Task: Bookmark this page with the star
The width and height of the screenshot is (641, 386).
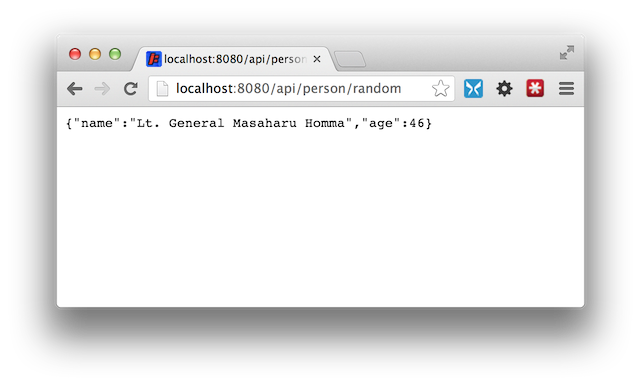Action: click(x=440, y=88)
